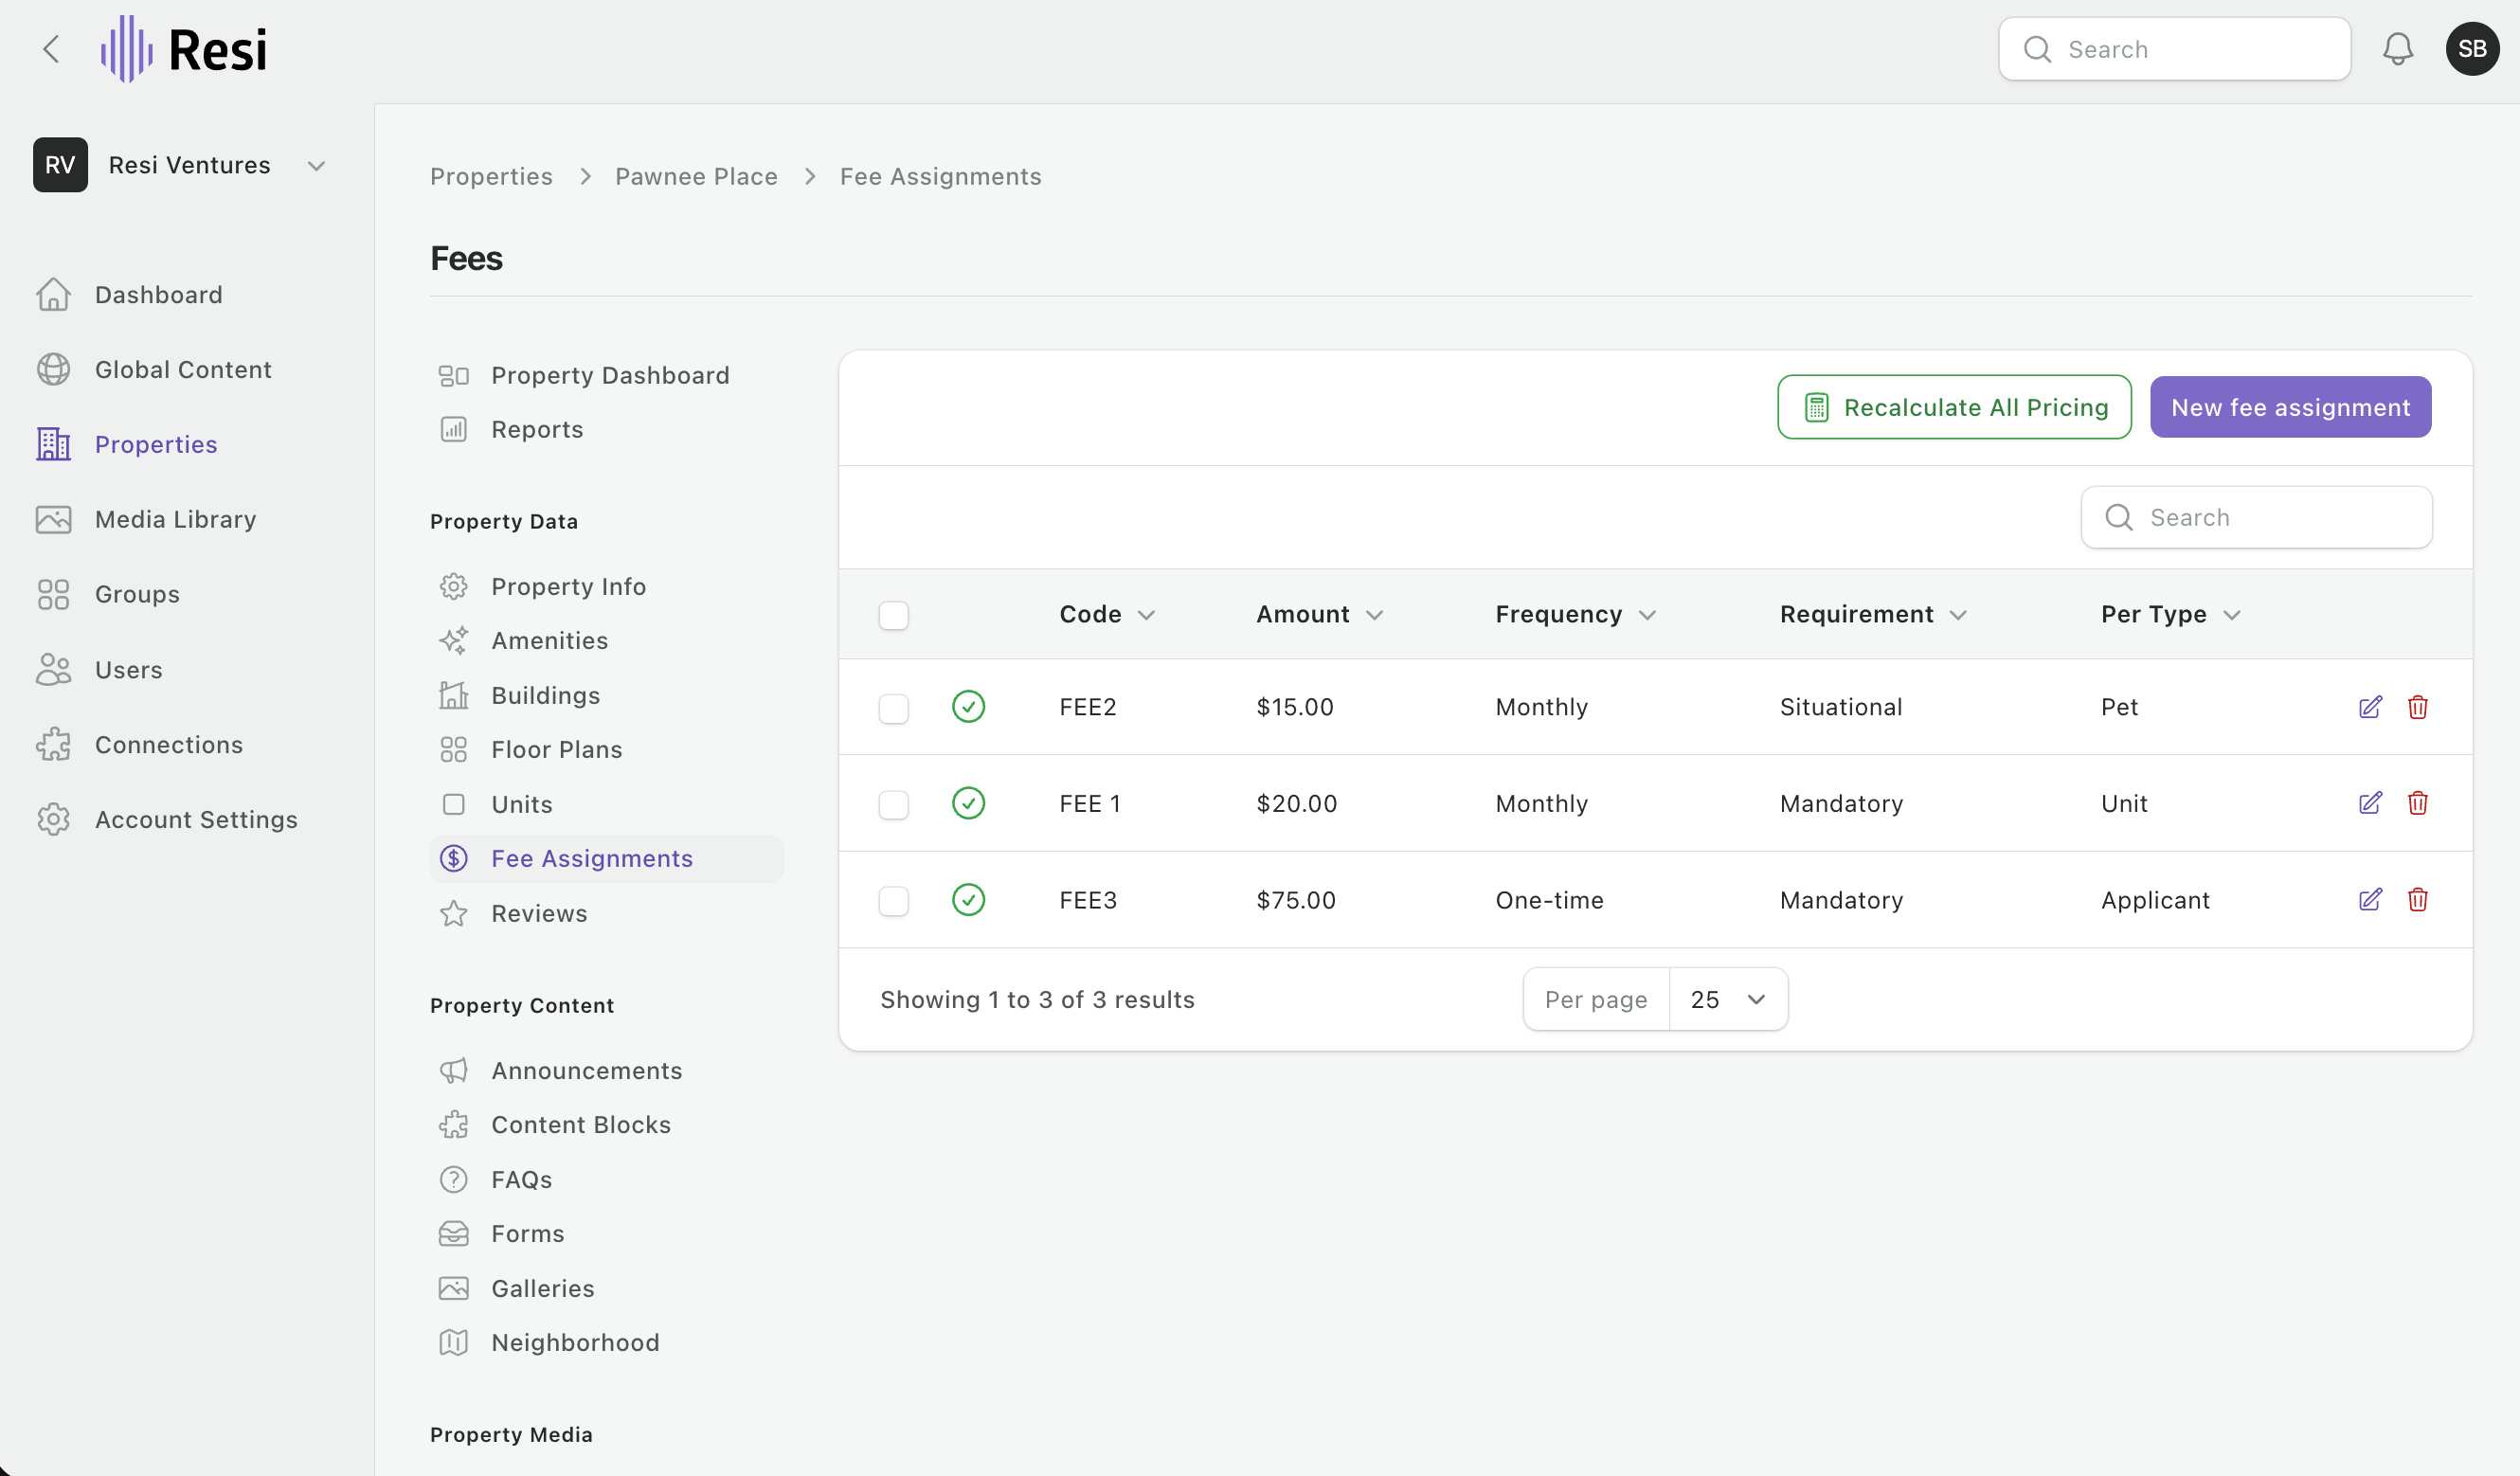2520x1476 pixels.
Task: Open the Per page 25 dropdown
Action: pos(1728,999)
